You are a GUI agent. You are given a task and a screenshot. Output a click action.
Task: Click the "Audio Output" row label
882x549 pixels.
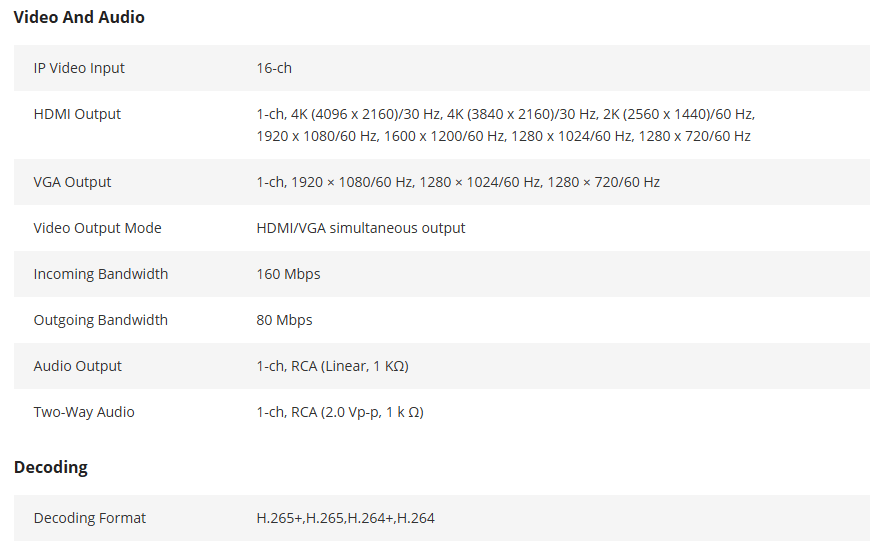click(x=78, y=366)
